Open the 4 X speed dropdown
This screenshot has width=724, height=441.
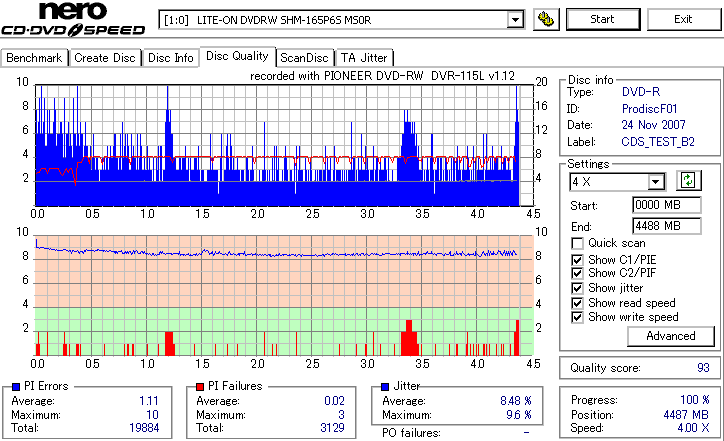(x=655, y=182)
